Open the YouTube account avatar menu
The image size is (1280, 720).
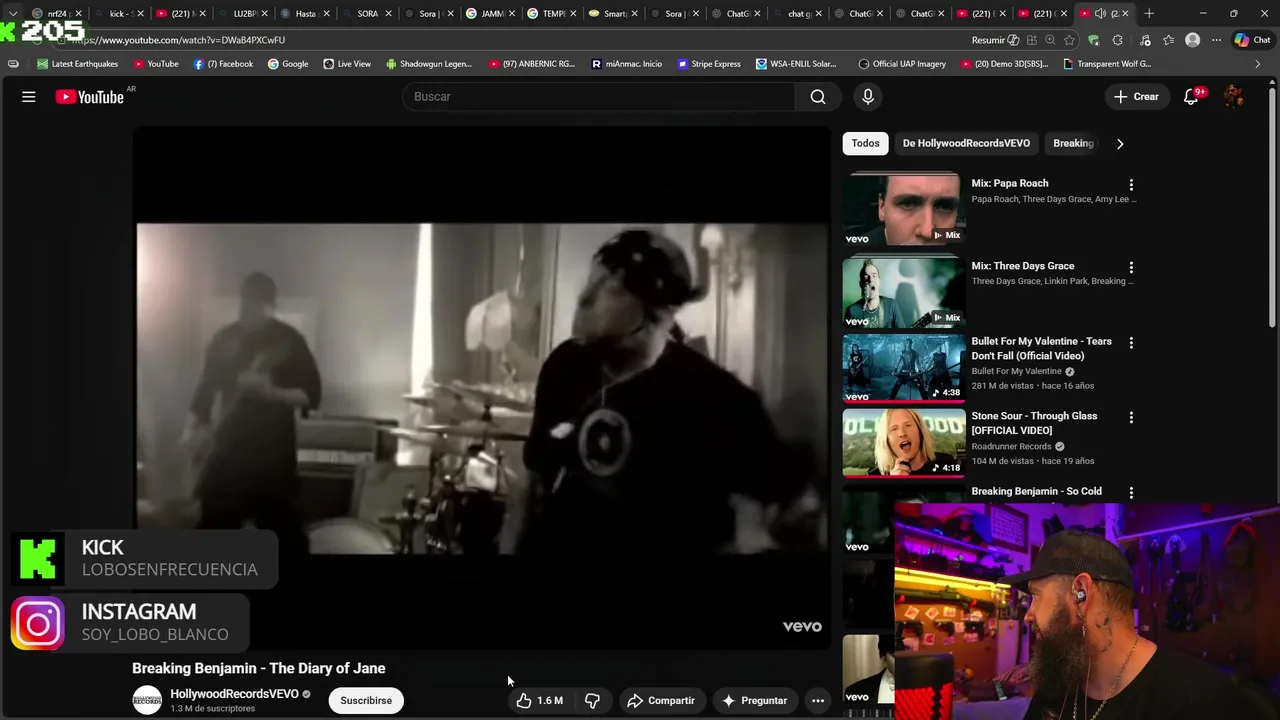(x=1234, y=97)
